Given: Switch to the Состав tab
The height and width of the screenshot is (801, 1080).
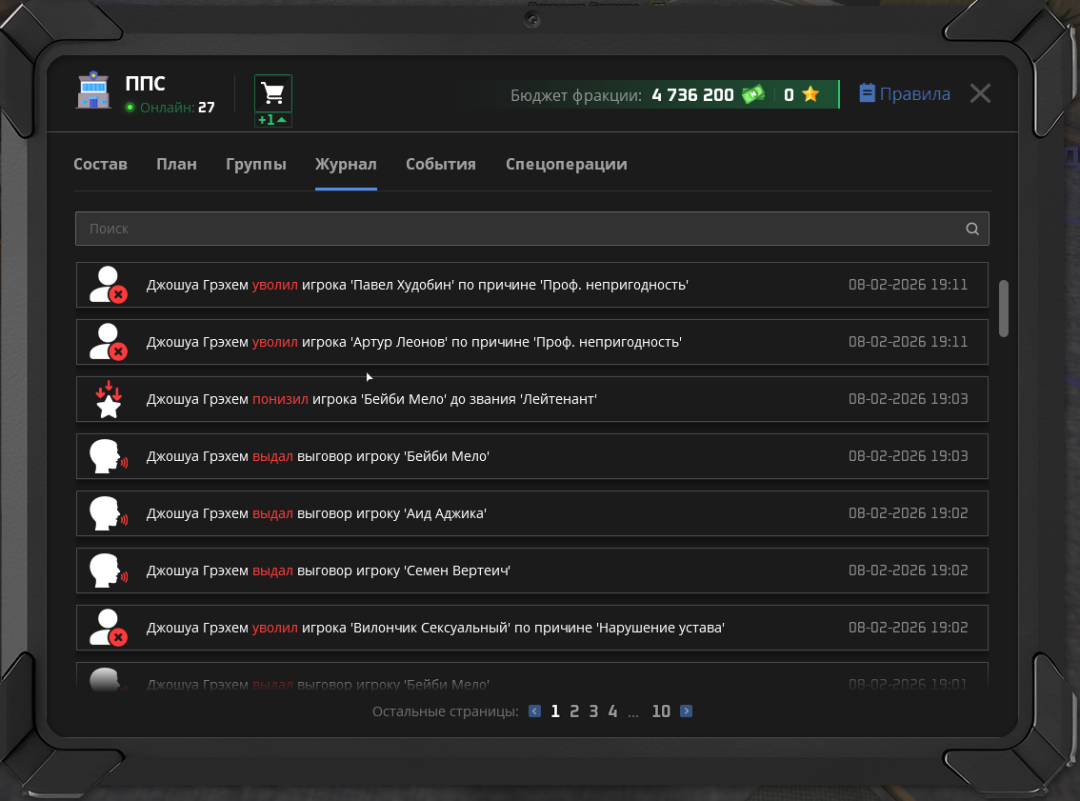Looking at the screenshot, I should pos(100,164).
